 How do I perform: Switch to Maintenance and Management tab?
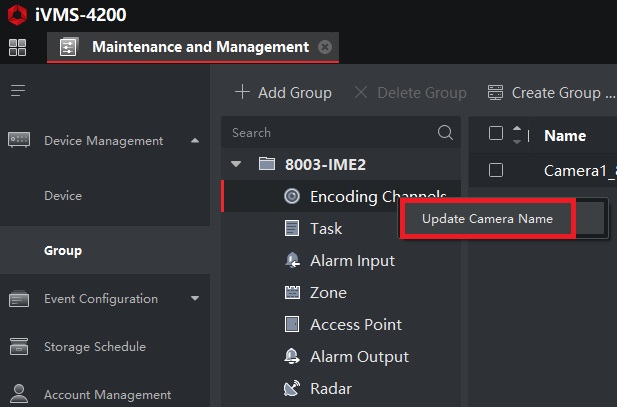pos(193,47)
